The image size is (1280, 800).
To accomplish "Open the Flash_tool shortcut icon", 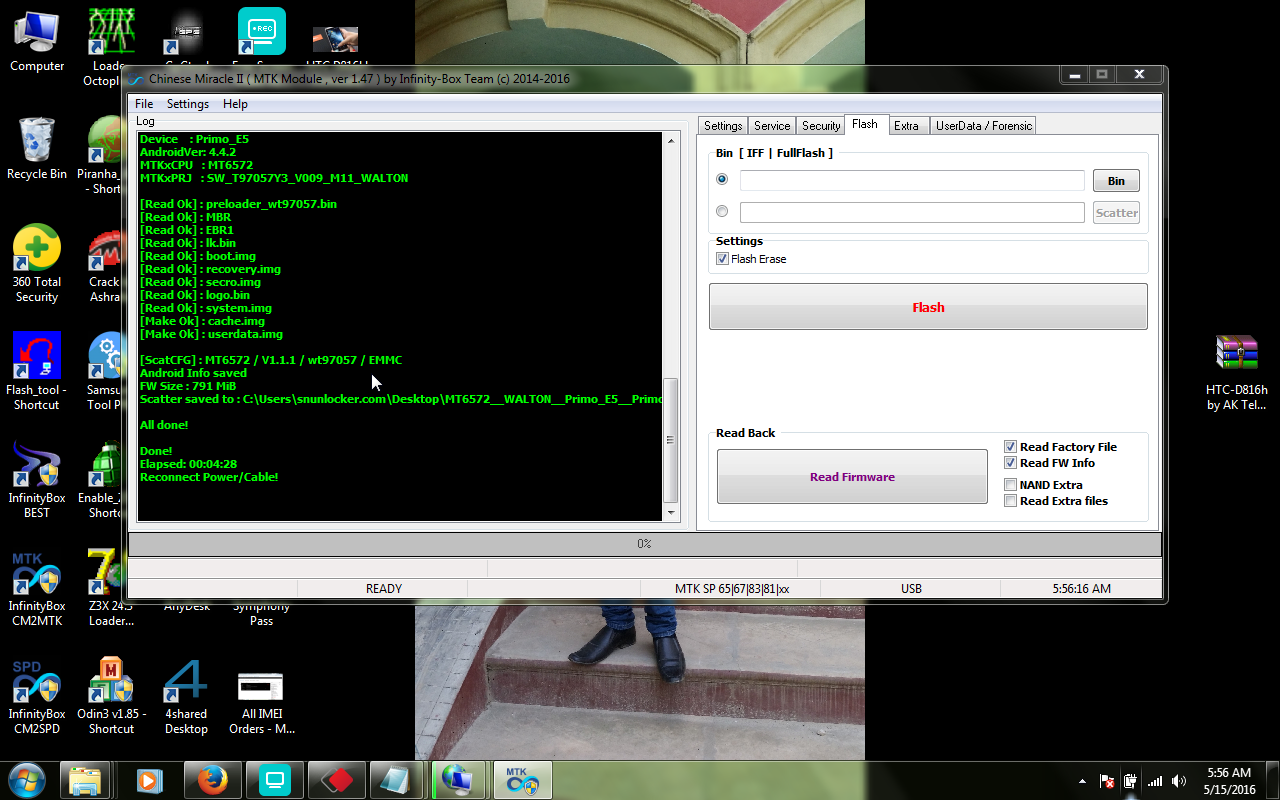I will pyautogui.click(x=37, y=371).
